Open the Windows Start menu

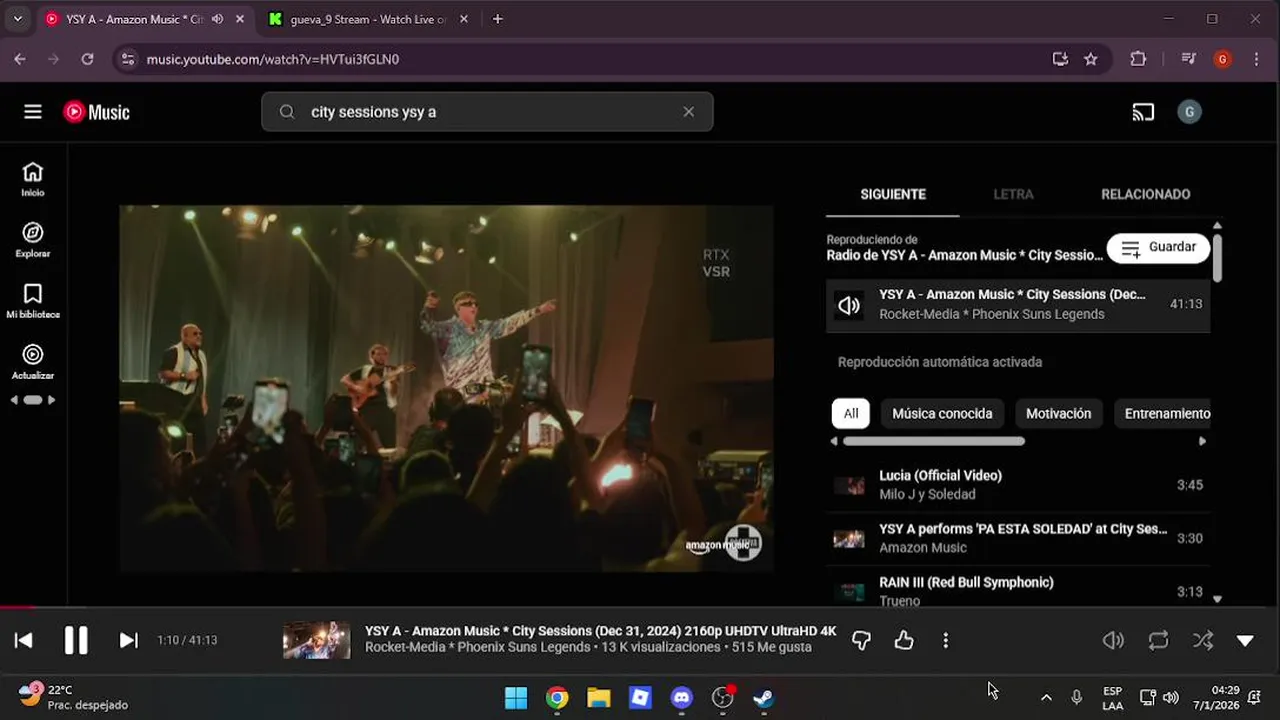click(x=516, y=698)
